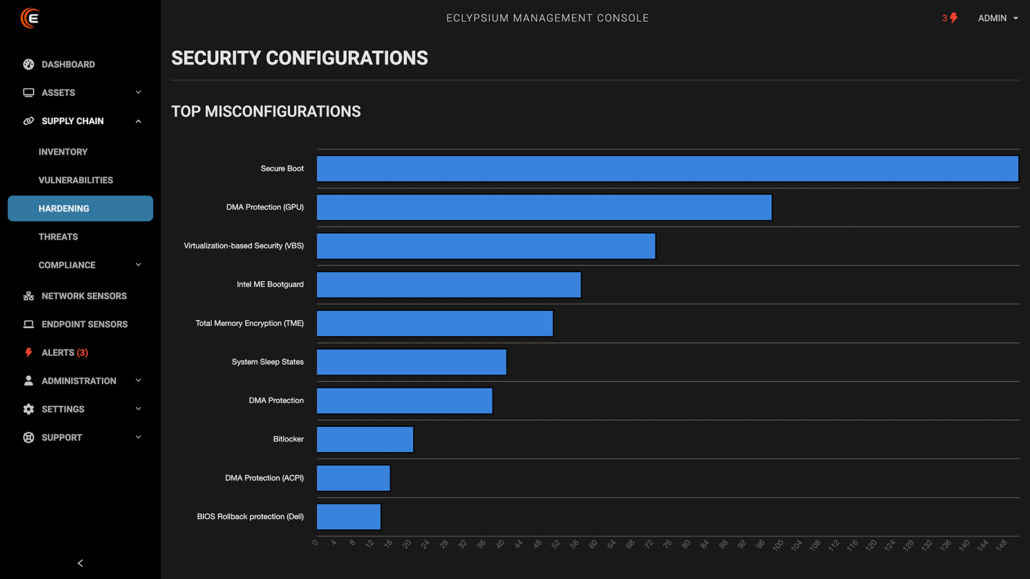
Task: Click the Network Sensors icon
Action: coord(28,296)
